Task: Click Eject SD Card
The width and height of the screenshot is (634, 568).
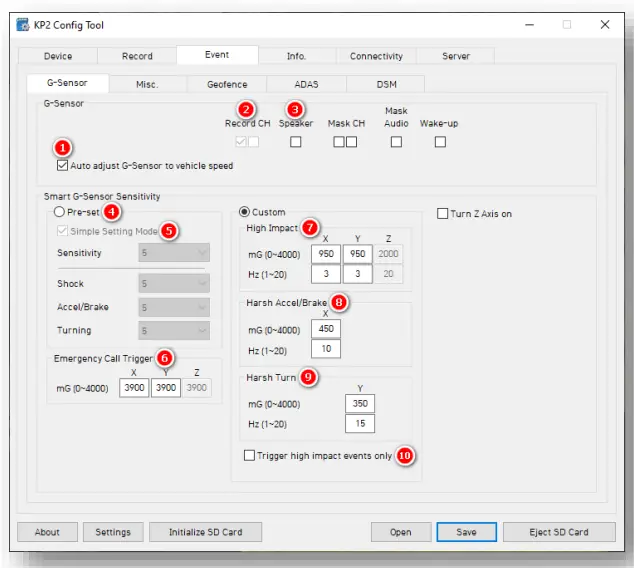Action: click(559, 532)
